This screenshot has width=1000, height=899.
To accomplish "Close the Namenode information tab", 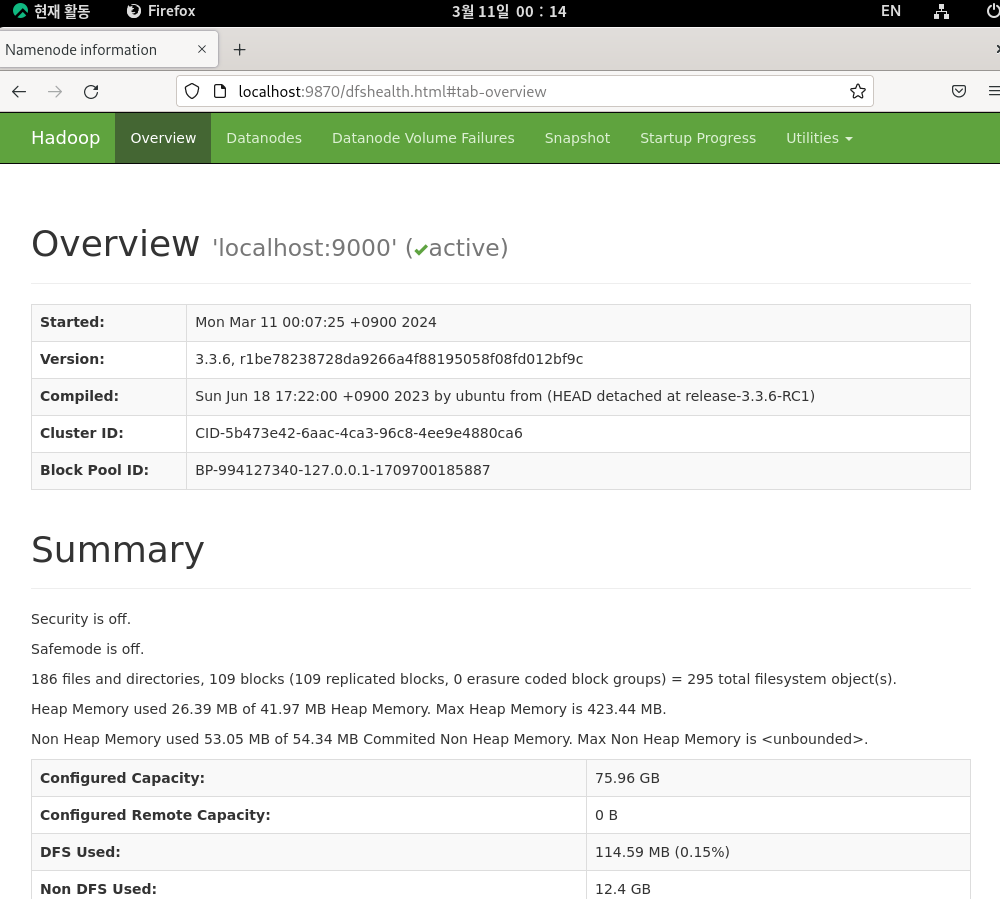I will [x=202, y=49].
